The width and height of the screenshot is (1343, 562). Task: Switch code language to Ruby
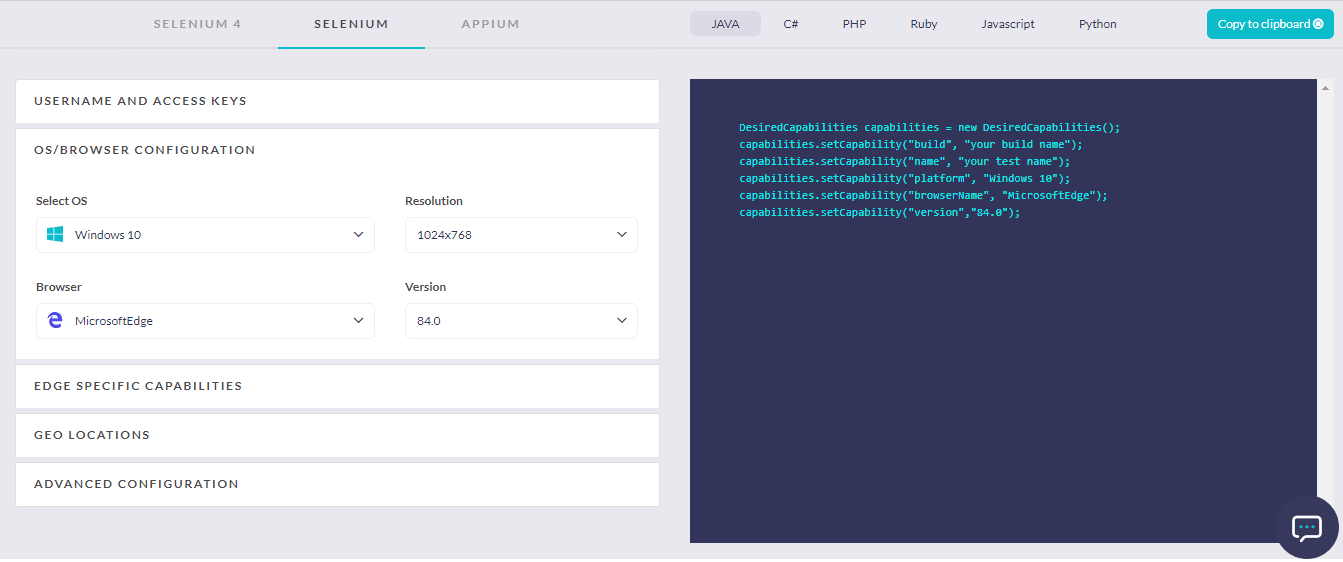tap(924, 24)
